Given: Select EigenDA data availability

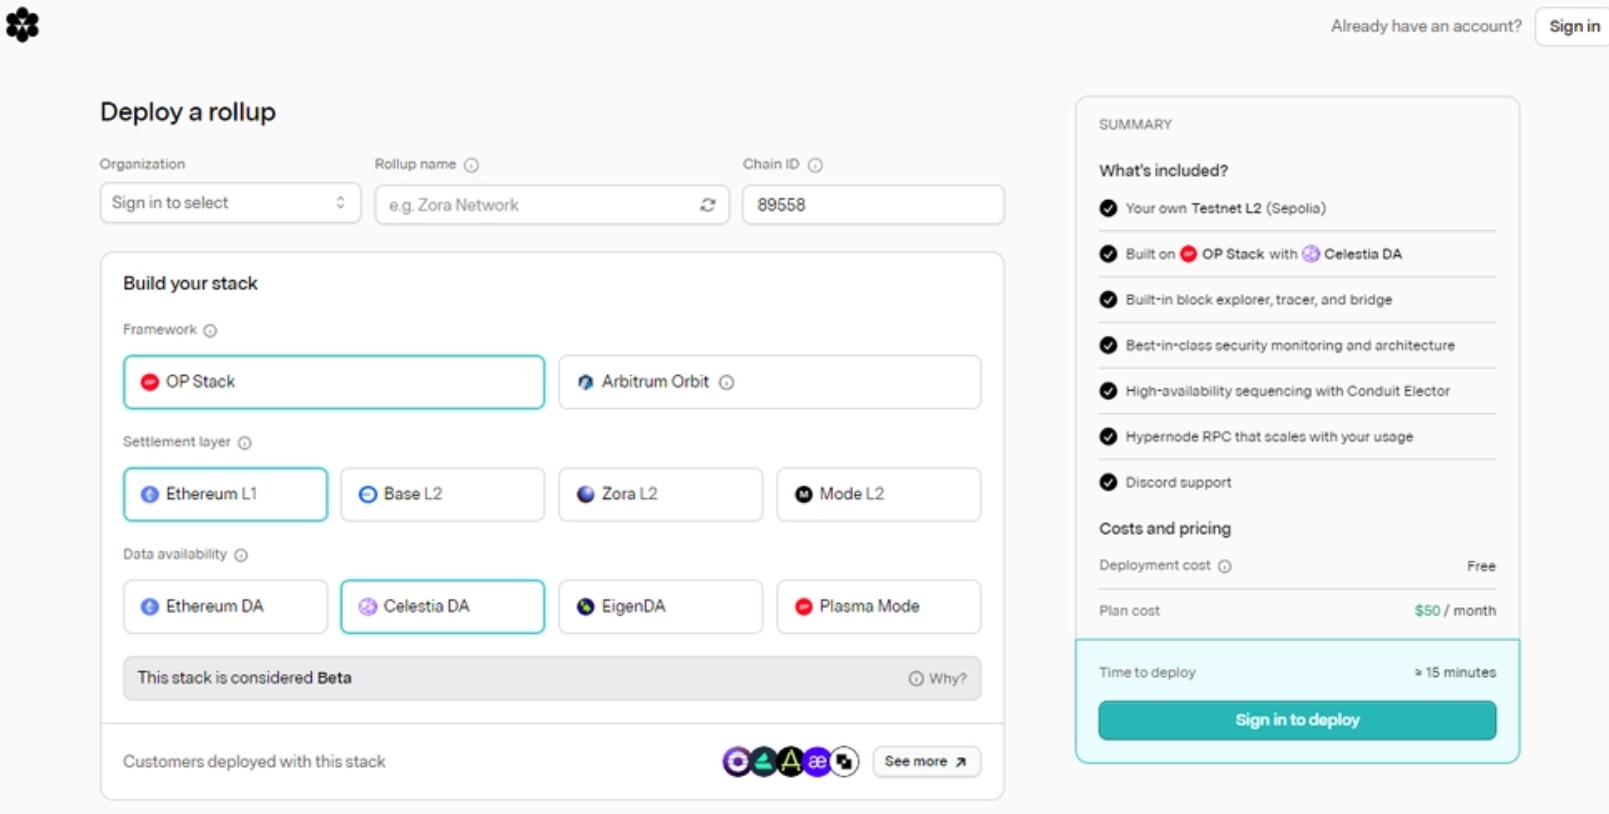Looking at the screenshot, I should pyautogui.click(x=661, y=606).
